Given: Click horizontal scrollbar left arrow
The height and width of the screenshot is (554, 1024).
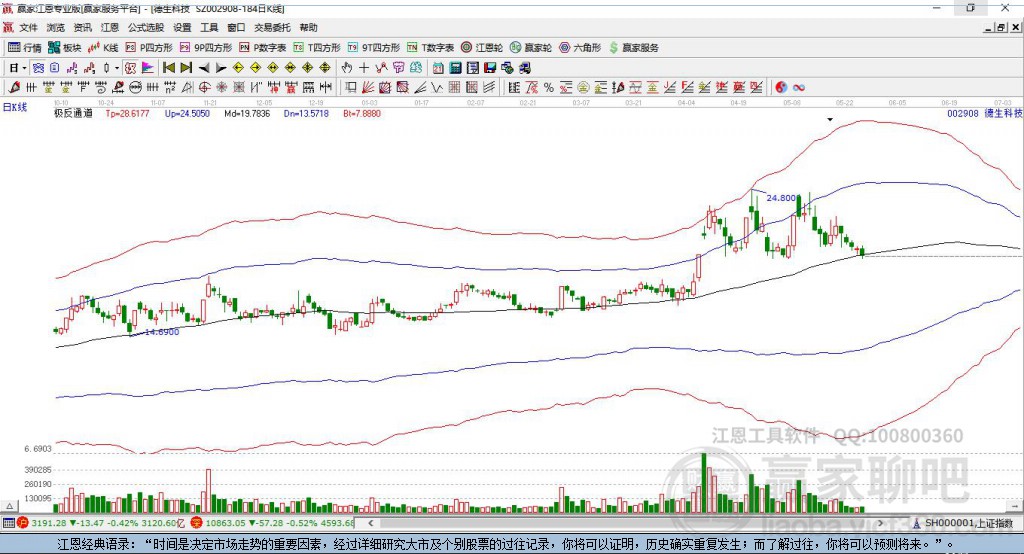Looking at the screenshot, I should coord(370,523).
